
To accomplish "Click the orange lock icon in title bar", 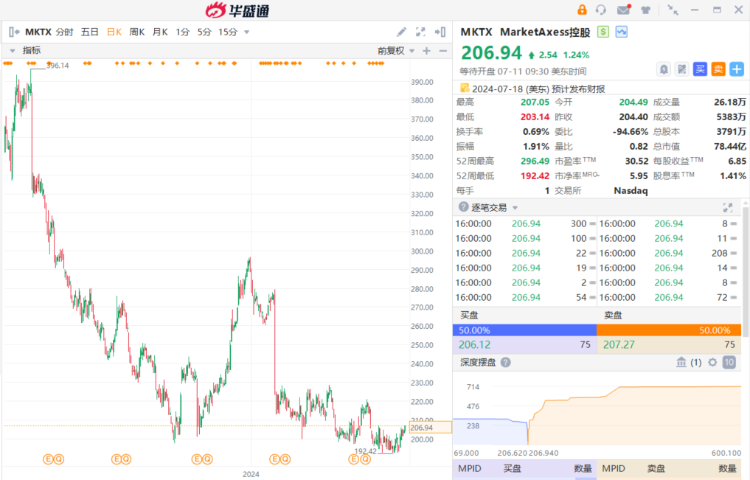I will click(x=582, y=10).
